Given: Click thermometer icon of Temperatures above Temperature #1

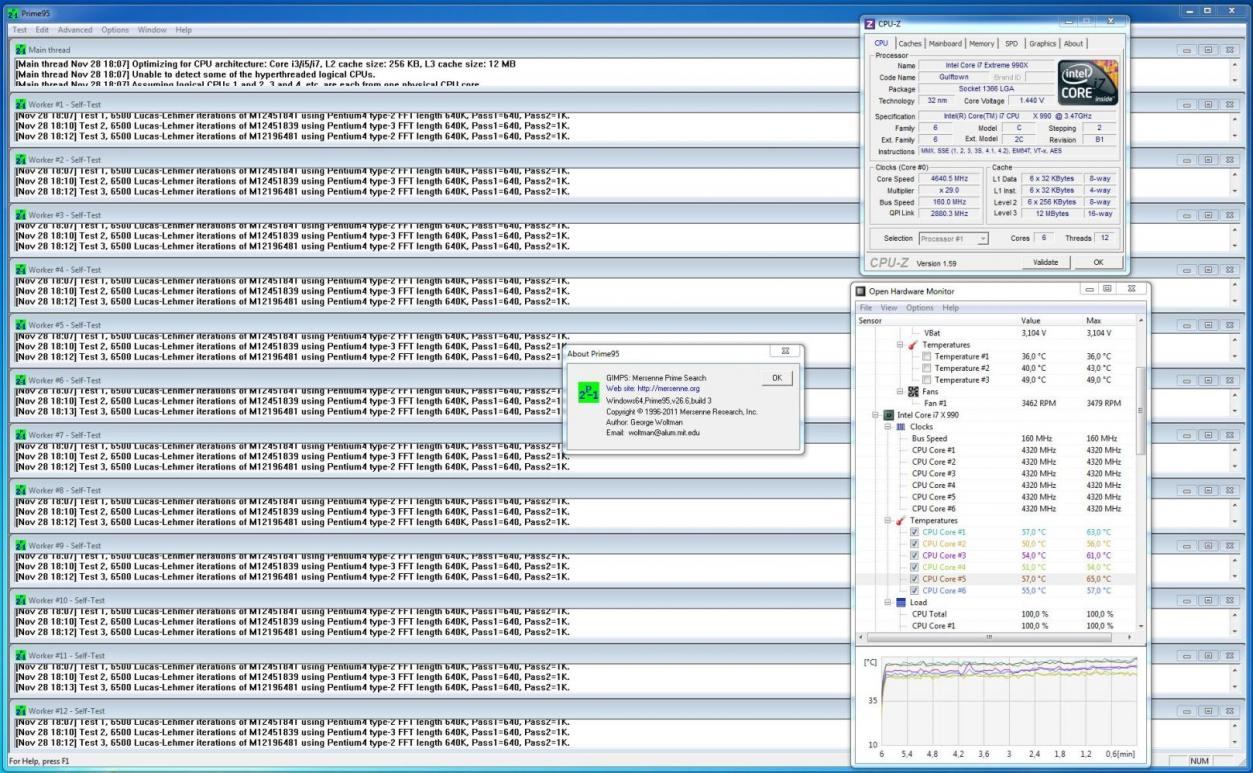Looking at the screenshot, I should [913, 344].
